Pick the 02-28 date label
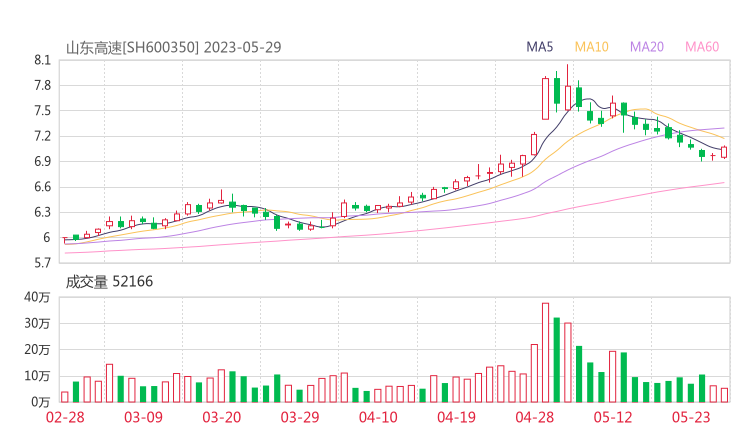This screenshot has height=440, width=740. click(65, 417)
